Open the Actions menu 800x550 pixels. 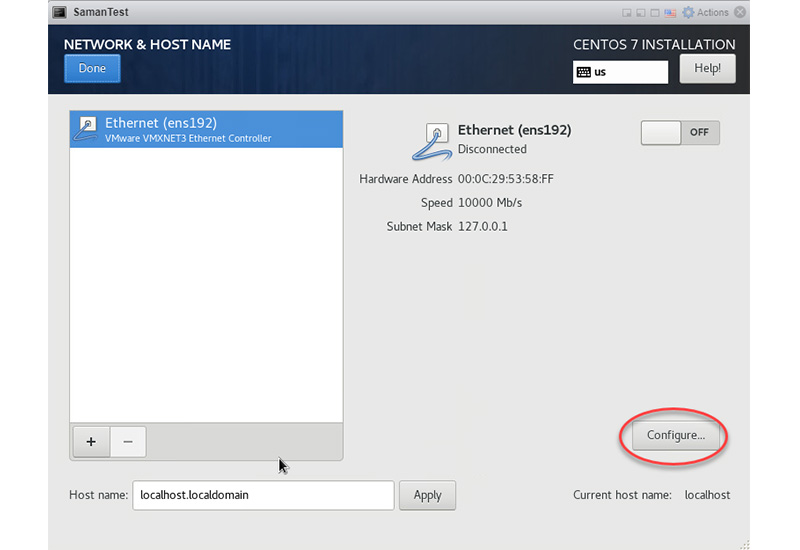[x=712, y=12]
